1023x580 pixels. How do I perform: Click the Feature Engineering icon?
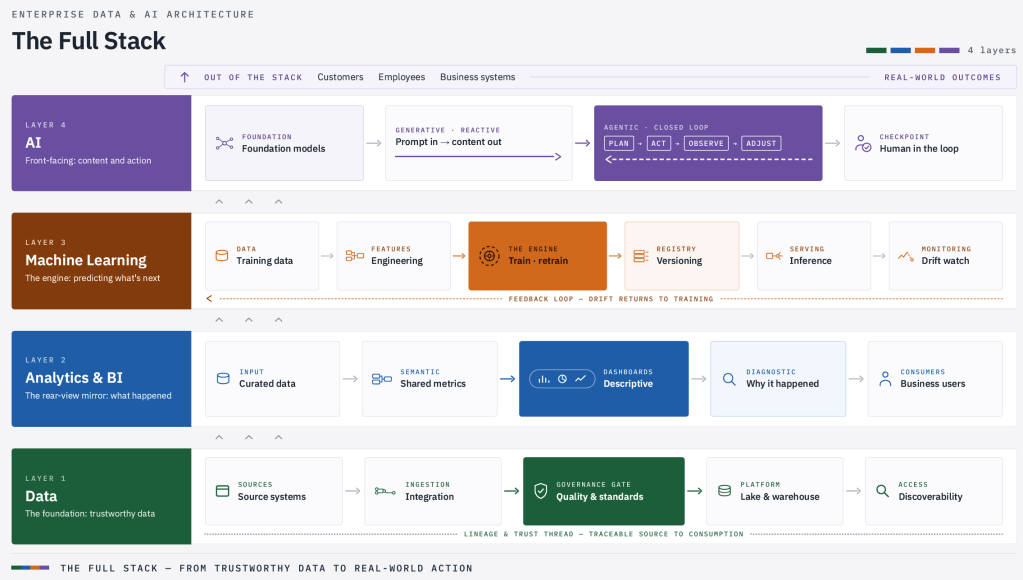(x=354, y=256)
